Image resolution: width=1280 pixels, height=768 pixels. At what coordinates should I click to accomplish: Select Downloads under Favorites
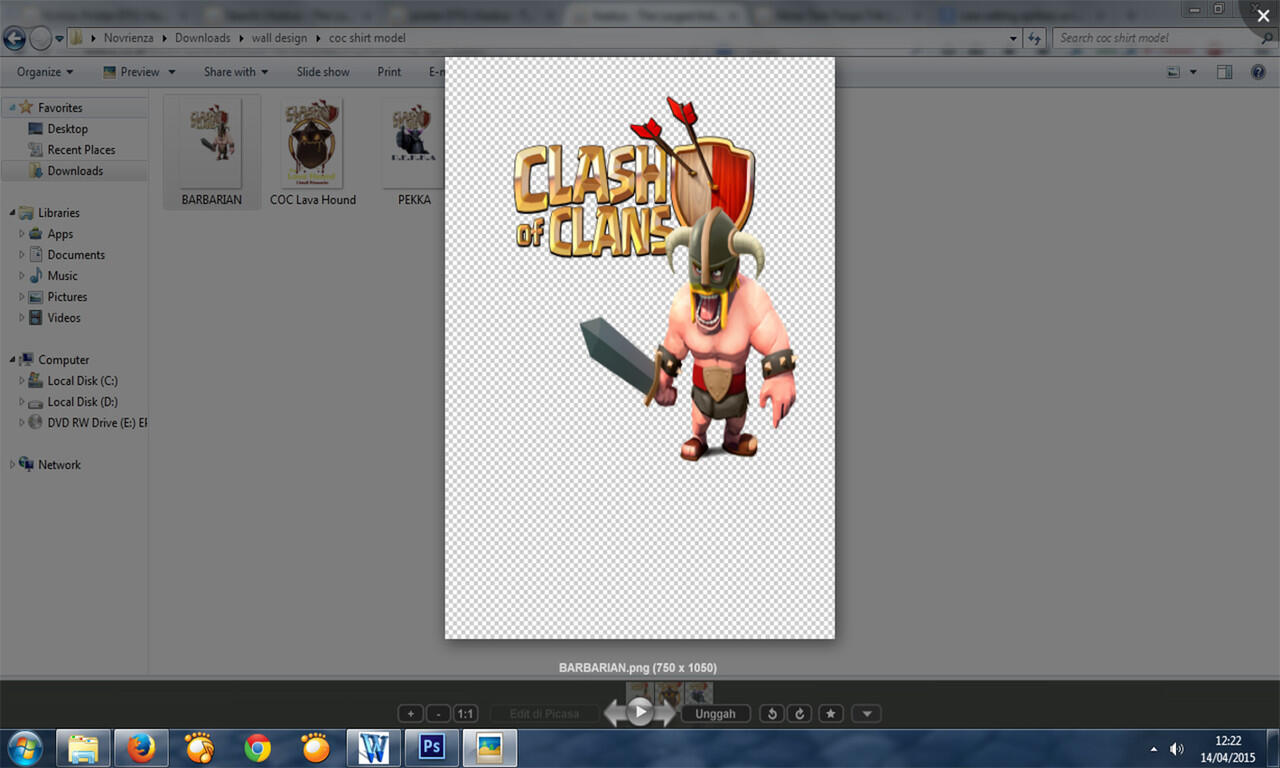coord(75,171)
